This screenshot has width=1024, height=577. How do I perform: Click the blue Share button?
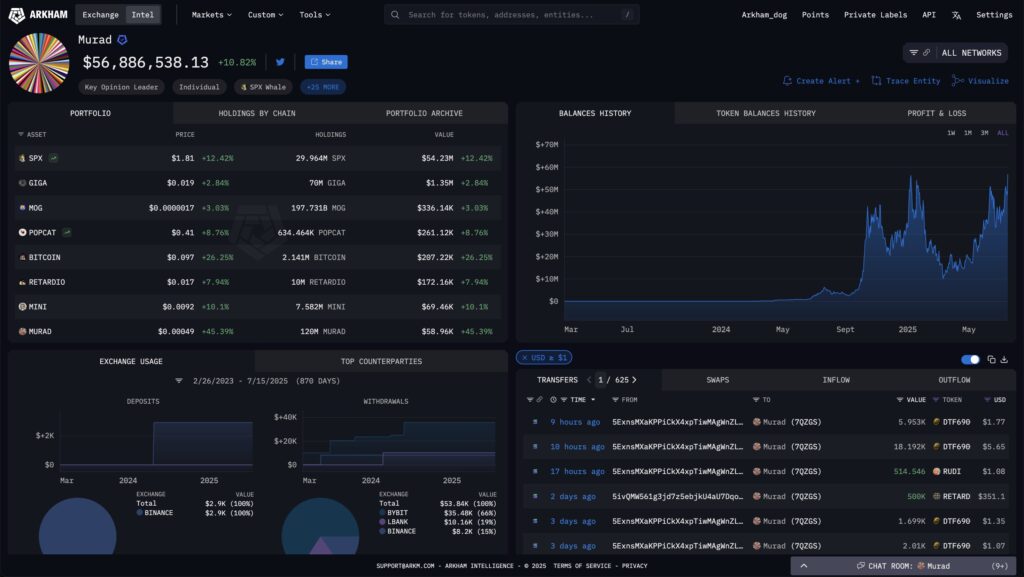(326, 62)
